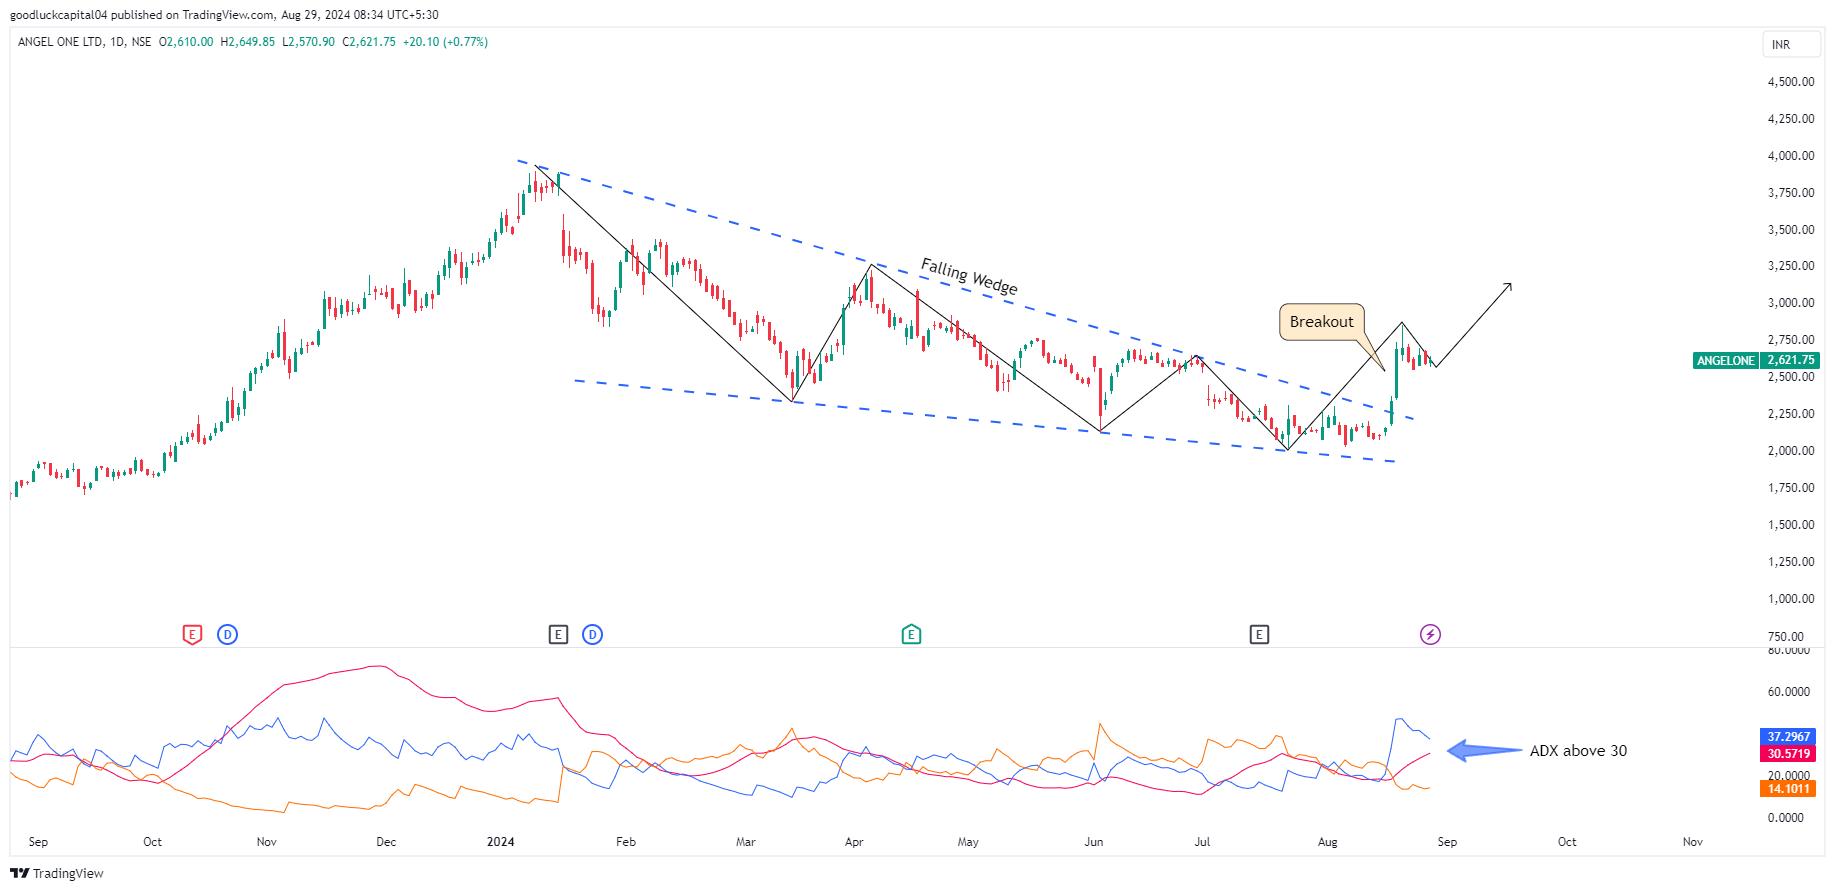Click the ANGELONE price label tag
This screenshot has height=891, width=1835.
[x=1725, y=360]
